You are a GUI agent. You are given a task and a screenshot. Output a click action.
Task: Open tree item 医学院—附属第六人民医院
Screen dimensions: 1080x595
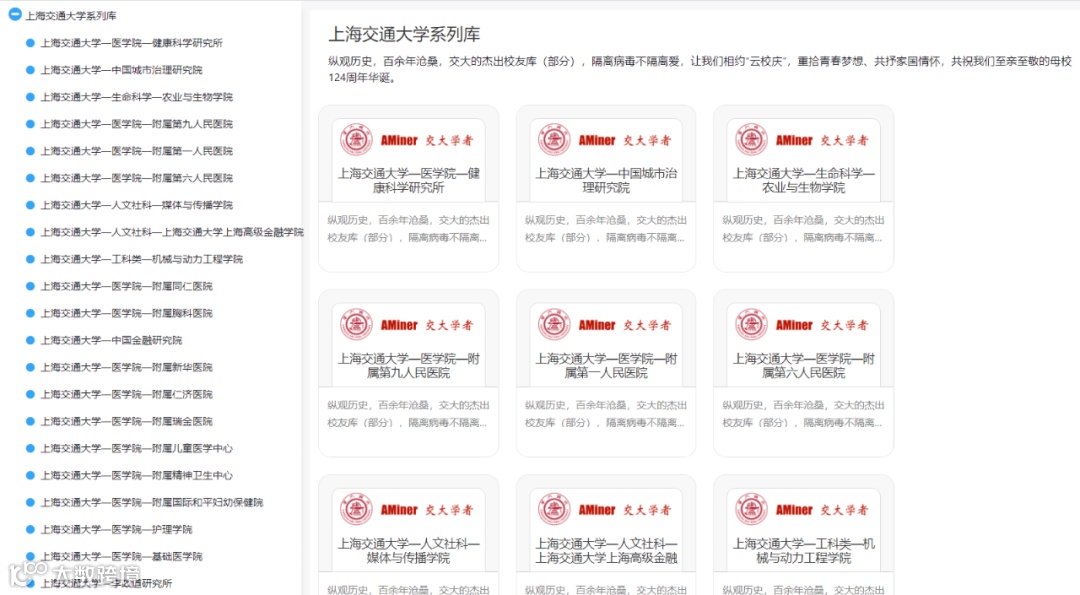tap(136, 178)
